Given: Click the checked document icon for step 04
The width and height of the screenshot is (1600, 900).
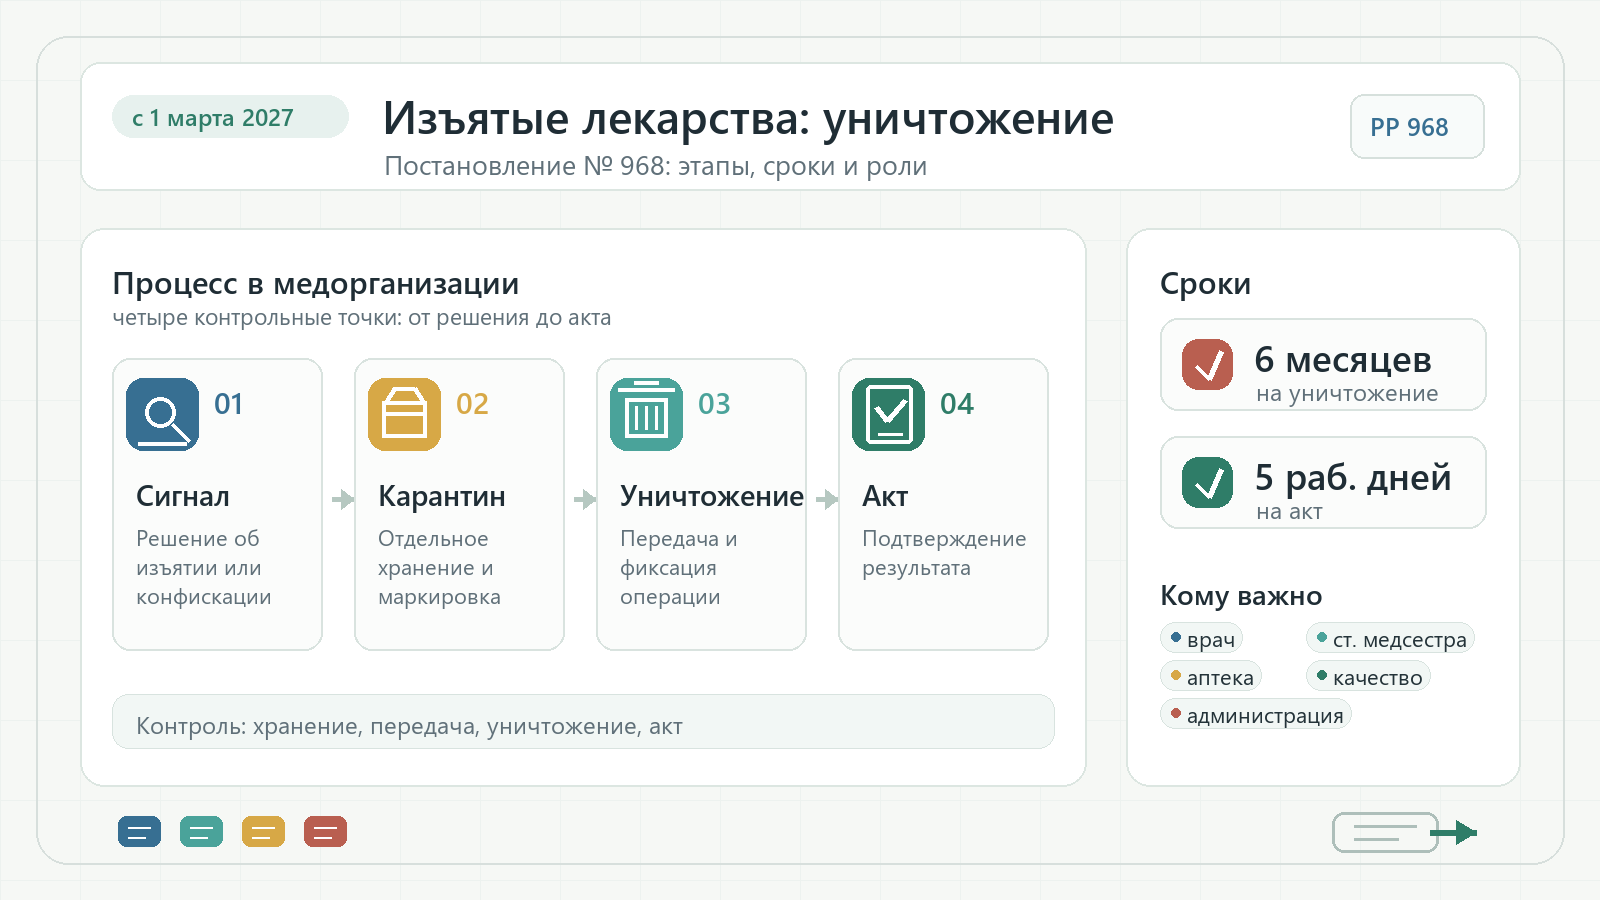Looking at the screenshot, I should (x=888, y=414).
